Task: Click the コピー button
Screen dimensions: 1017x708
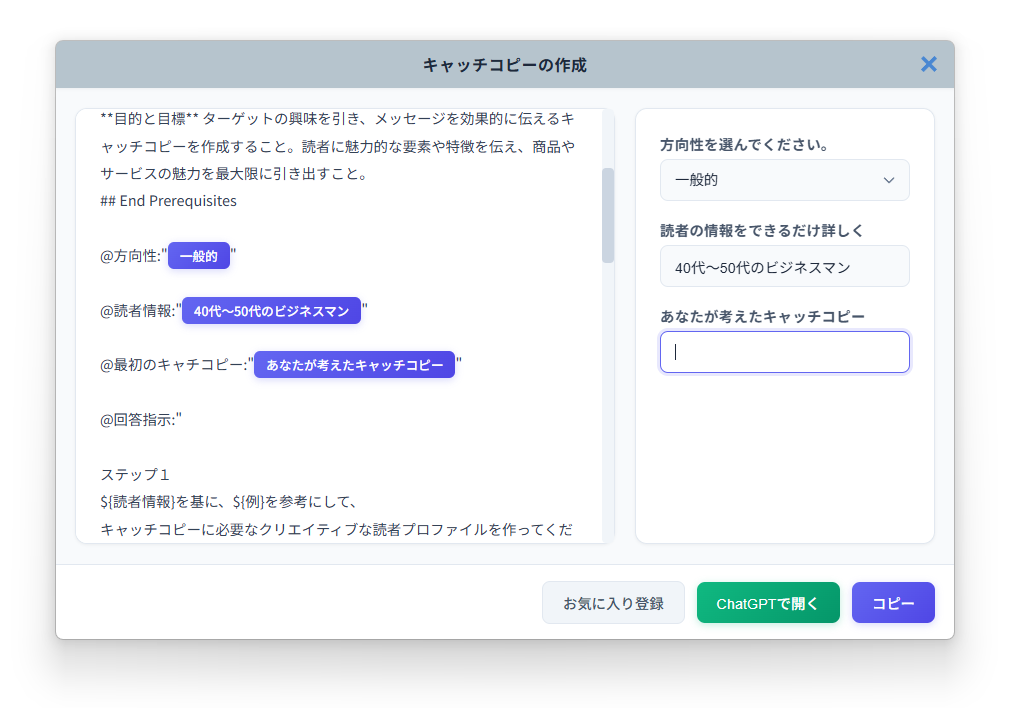Action: pyautogui.click(x=892, y=602)
